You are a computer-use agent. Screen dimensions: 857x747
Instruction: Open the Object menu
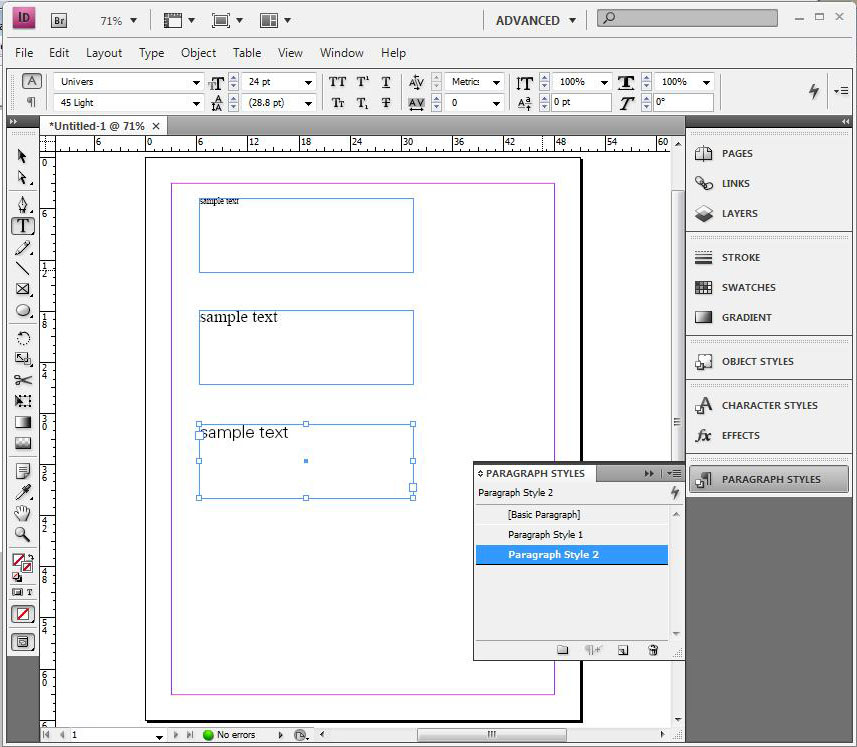tap(198, 53)
